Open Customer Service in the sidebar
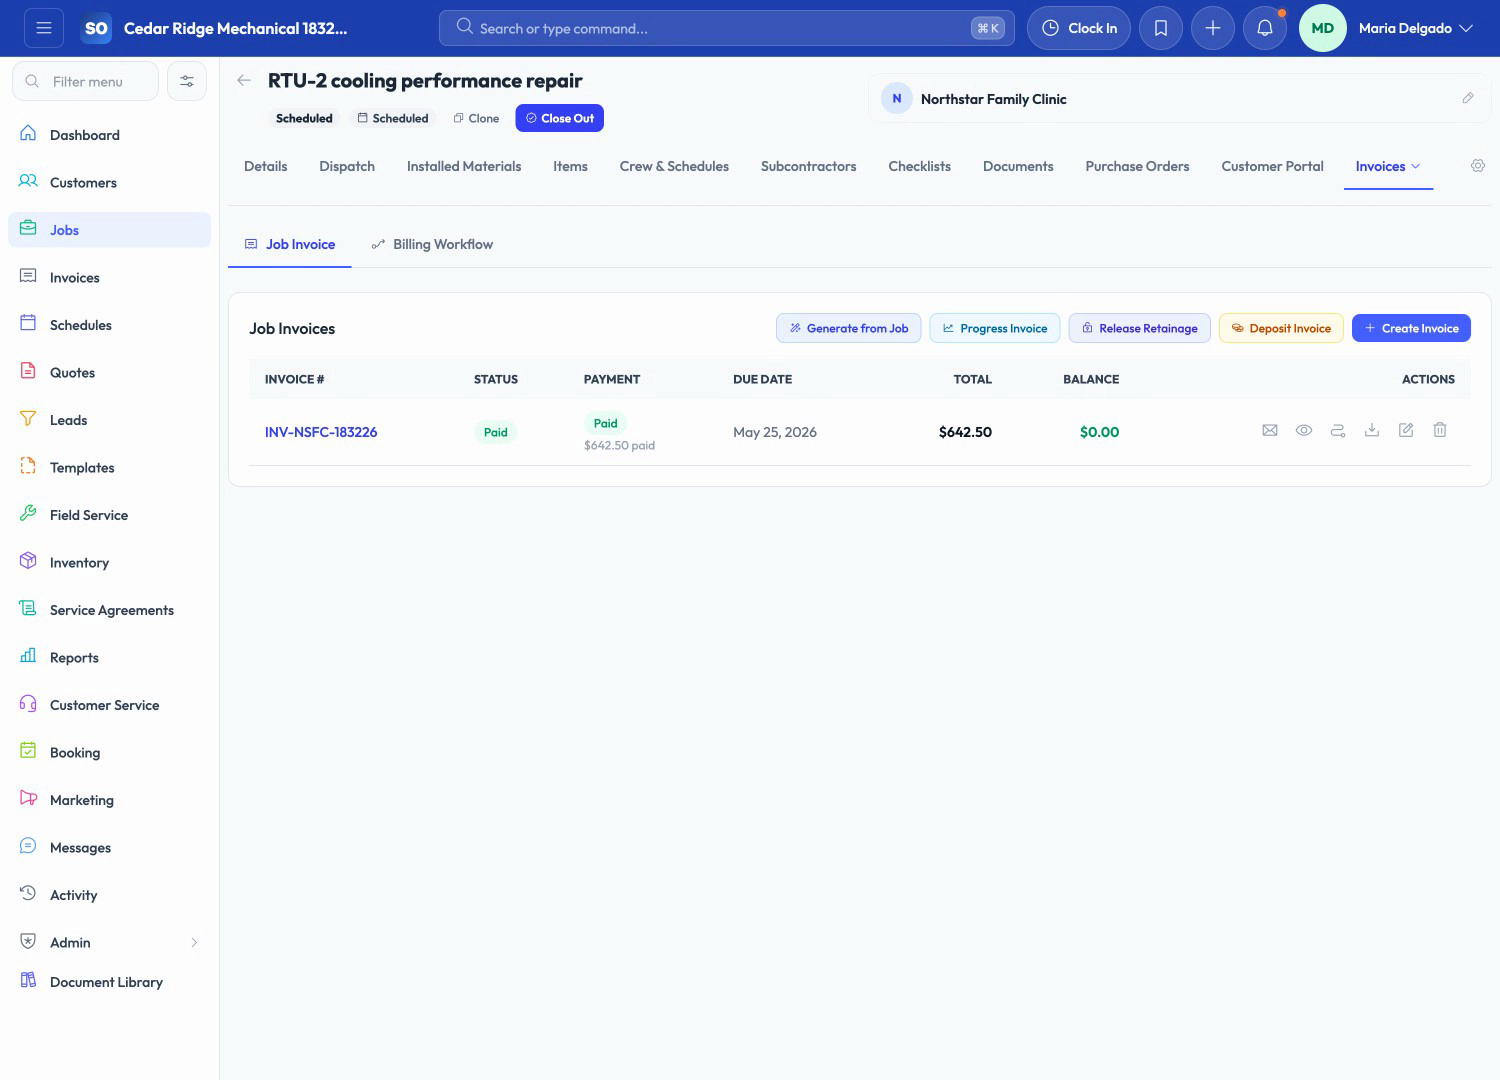Screen dimensions: 1500x1080 pos(109,705)
